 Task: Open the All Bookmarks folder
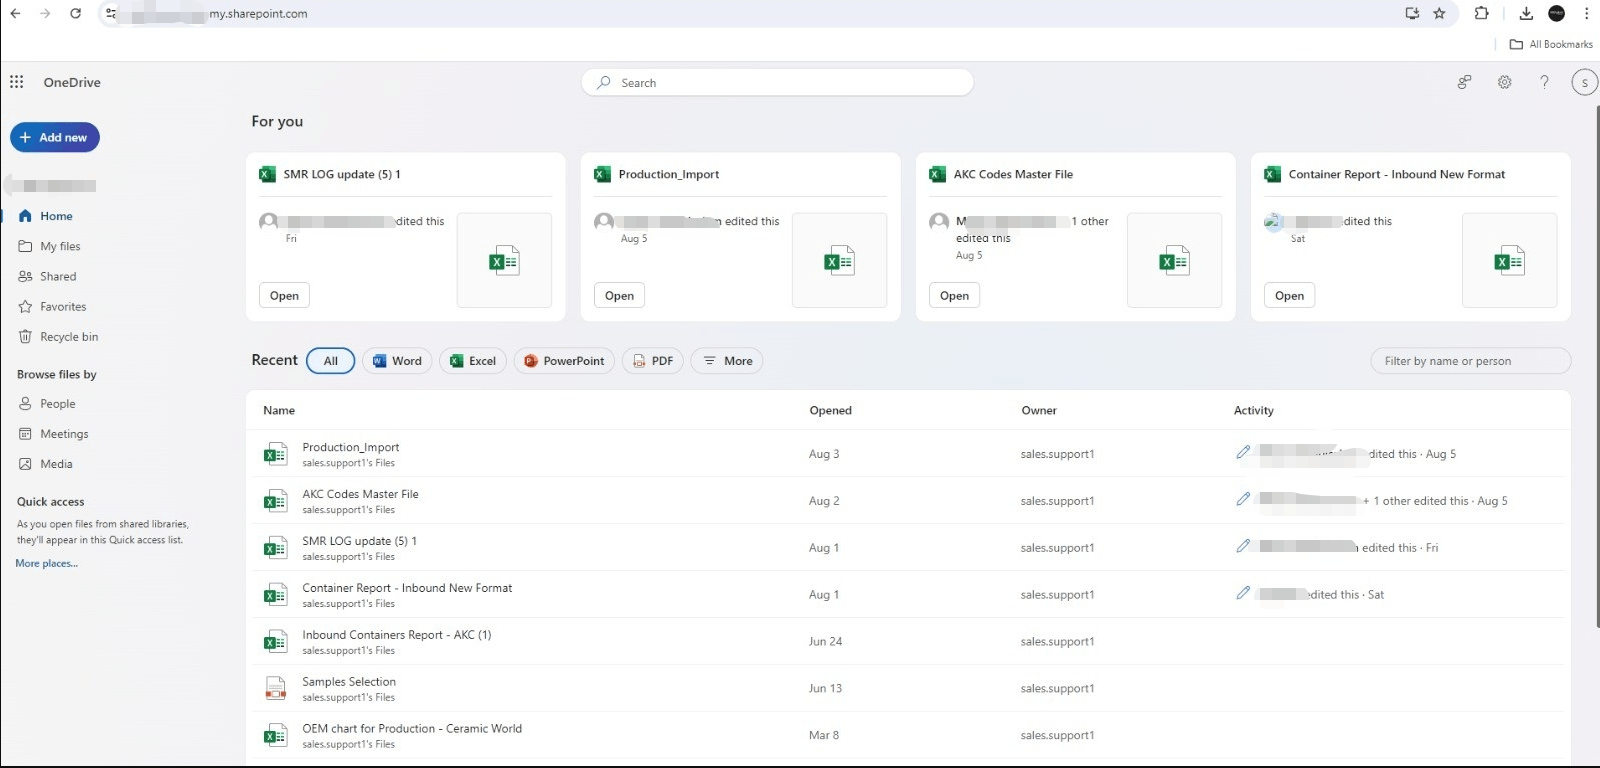click(x=1551, y=44)
